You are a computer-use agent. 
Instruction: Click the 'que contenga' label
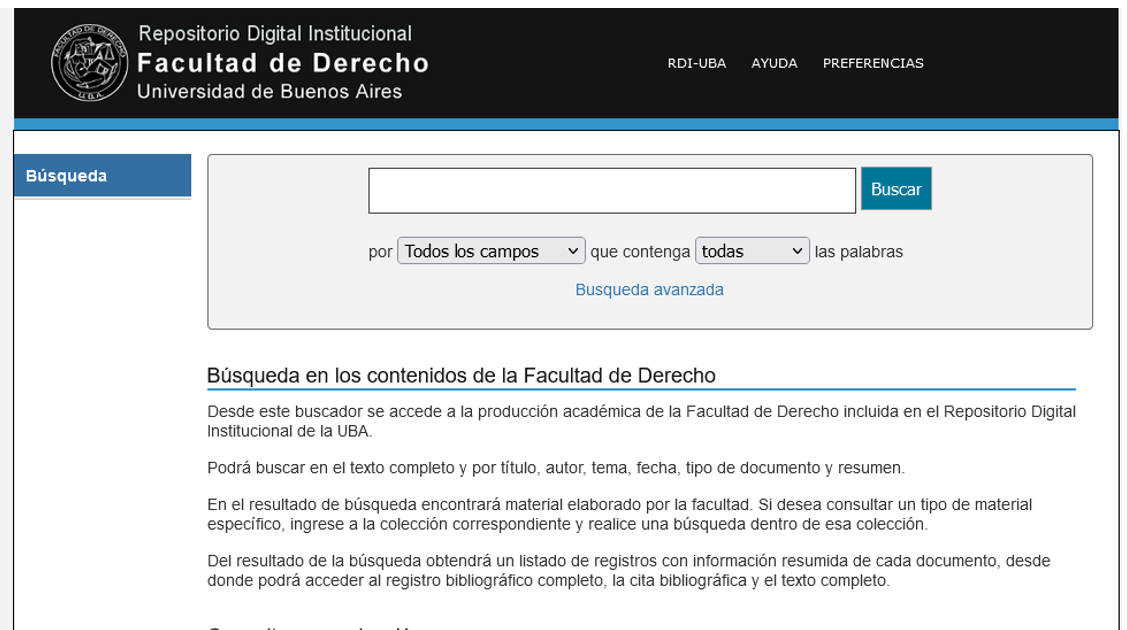640,251
